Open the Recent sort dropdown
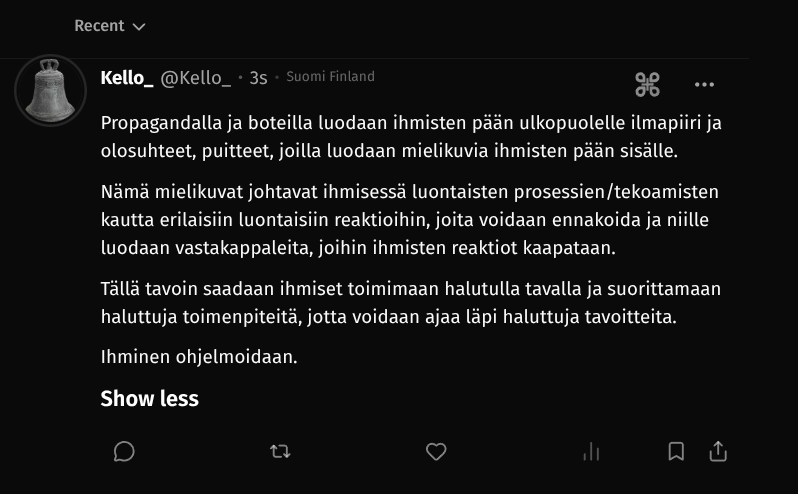 click(x=109, y=26)
